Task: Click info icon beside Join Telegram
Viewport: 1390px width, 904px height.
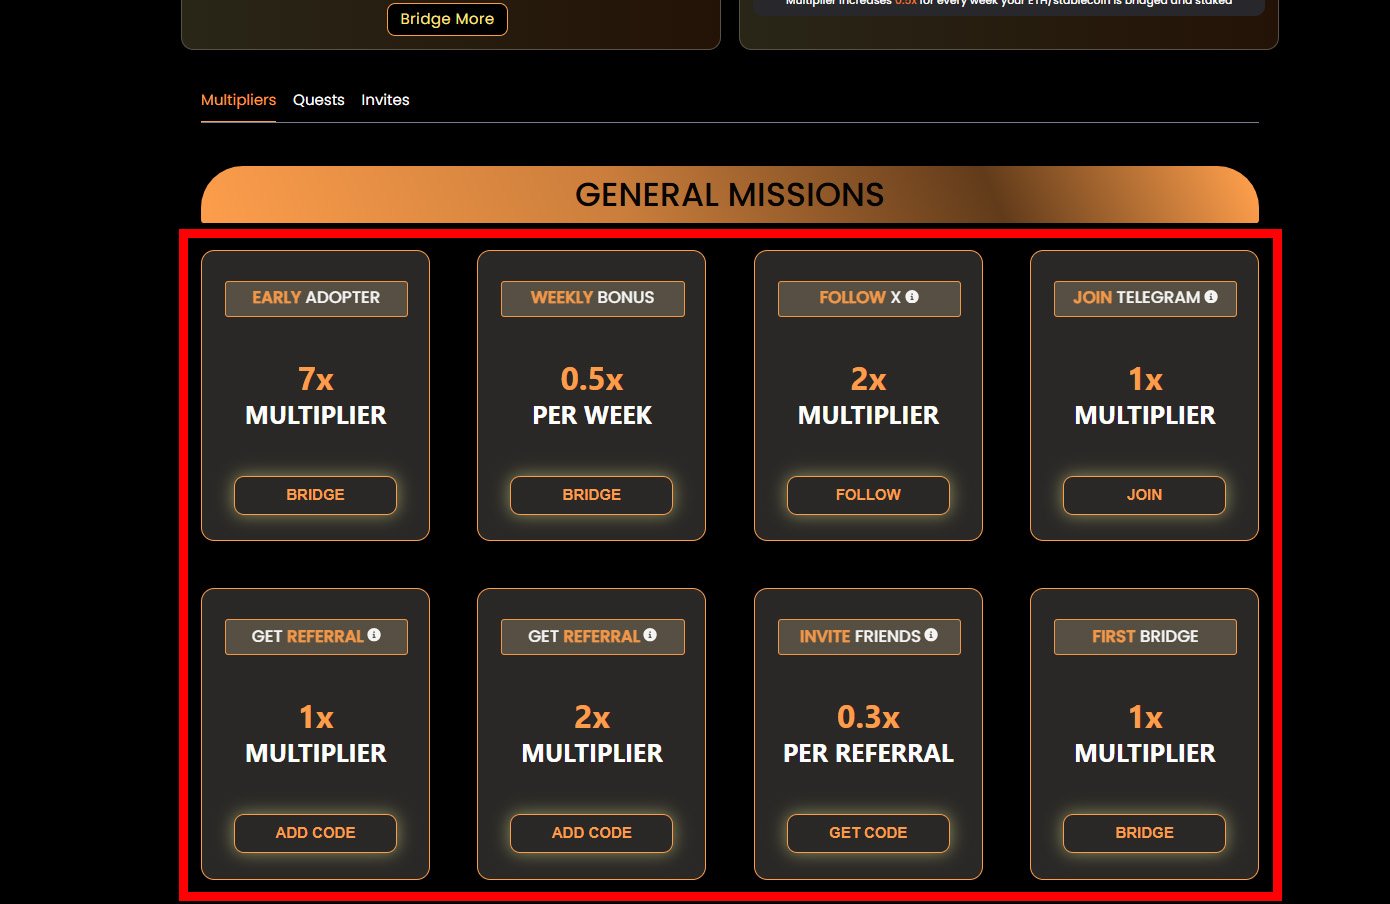Action: click(1211, 297)
